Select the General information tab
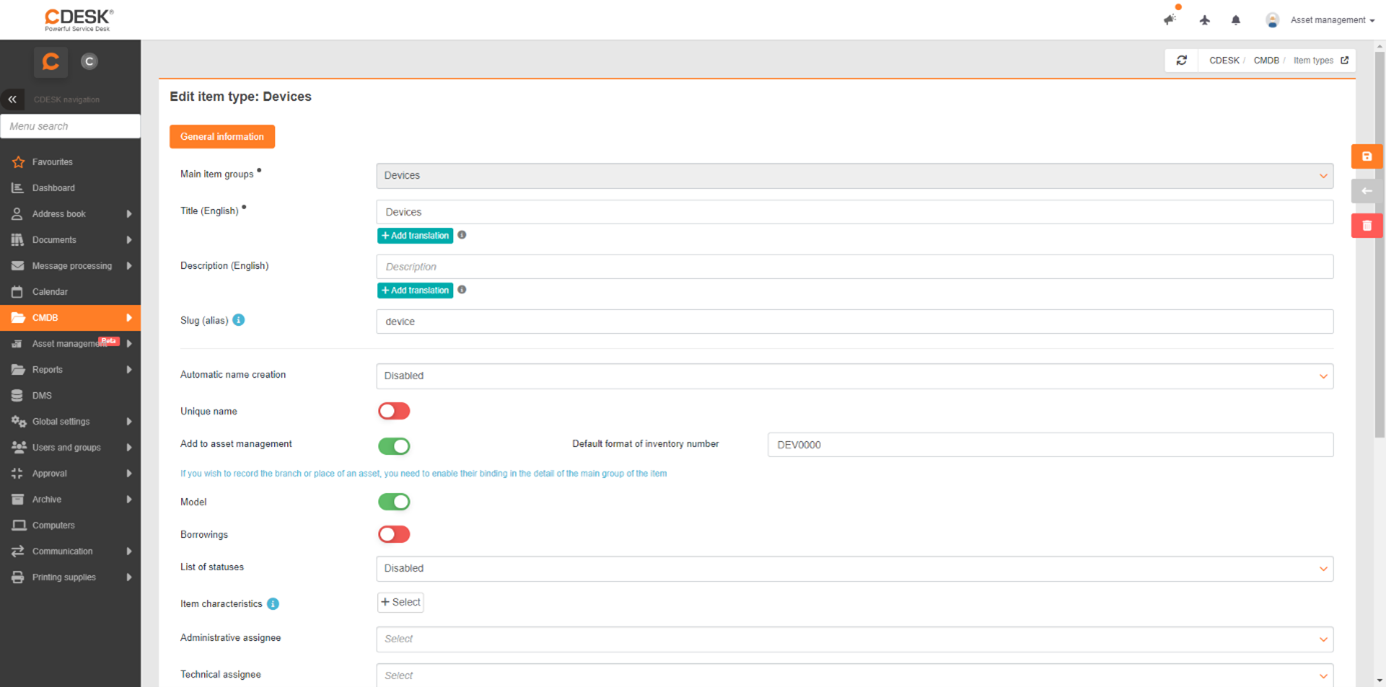 tap(222, 136)
